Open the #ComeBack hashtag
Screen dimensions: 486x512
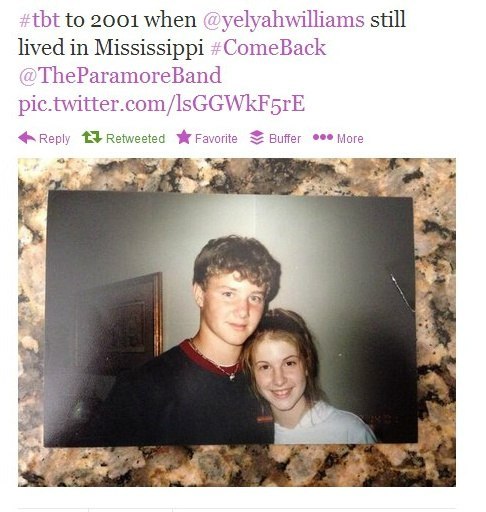click(x=268, y=47)
